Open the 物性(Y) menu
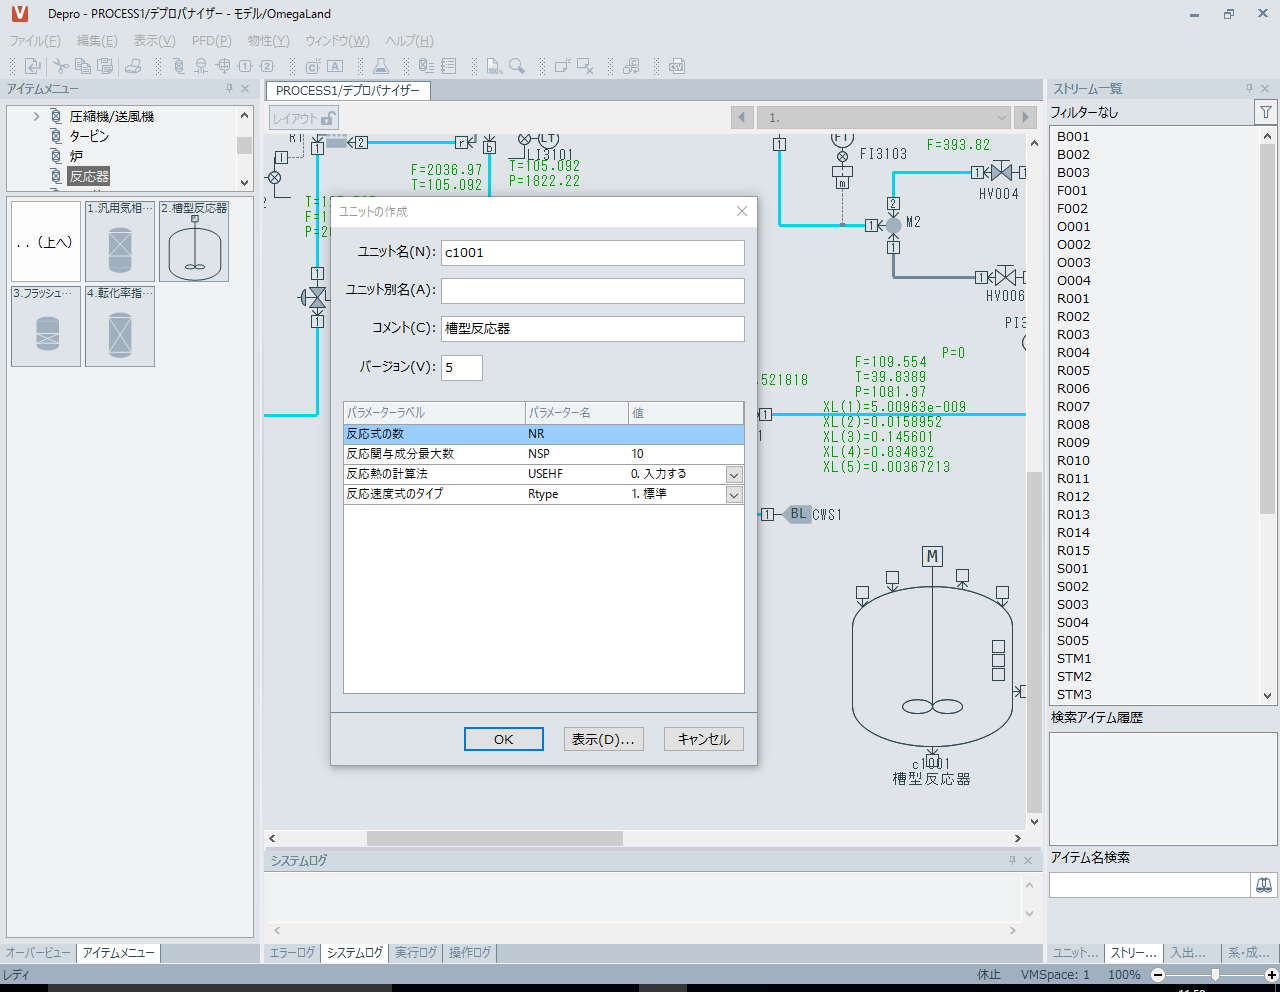 click(268, 41)
